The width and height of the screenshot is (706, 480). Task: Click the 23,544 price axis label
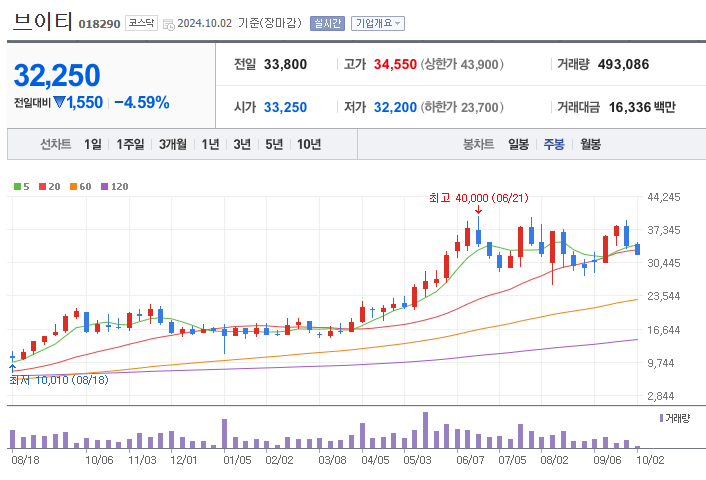[x=664, y=296]
